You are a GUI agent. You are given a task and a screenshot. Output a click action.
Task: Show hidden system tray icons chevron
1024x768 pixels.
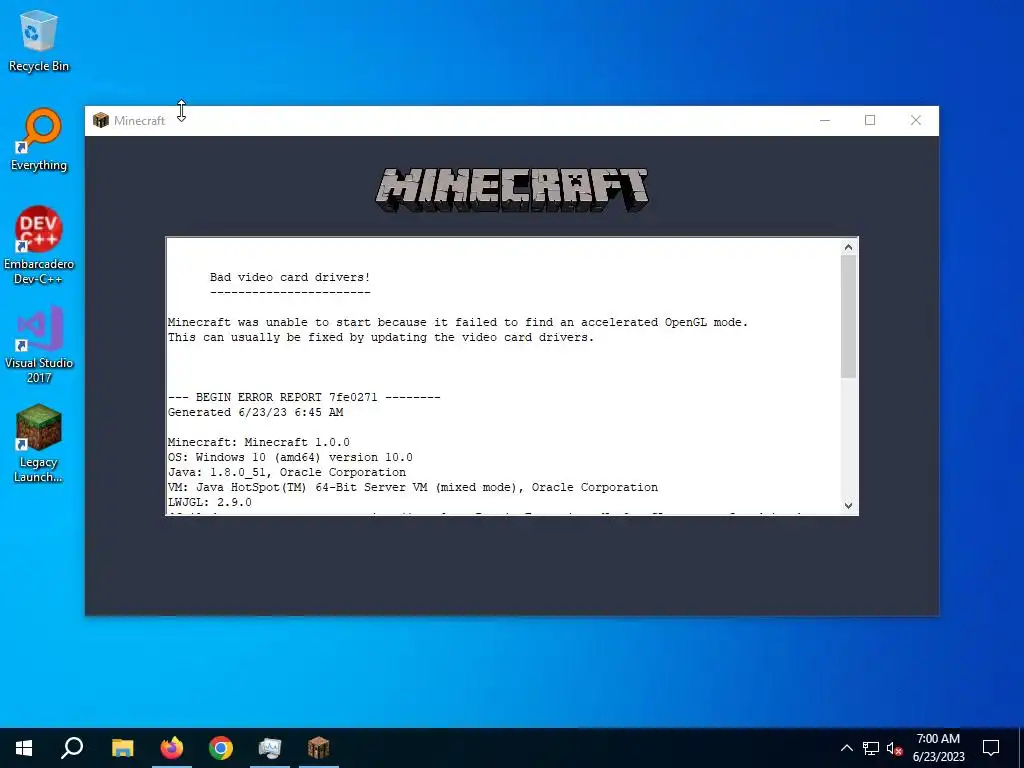(x=846, y=748)
